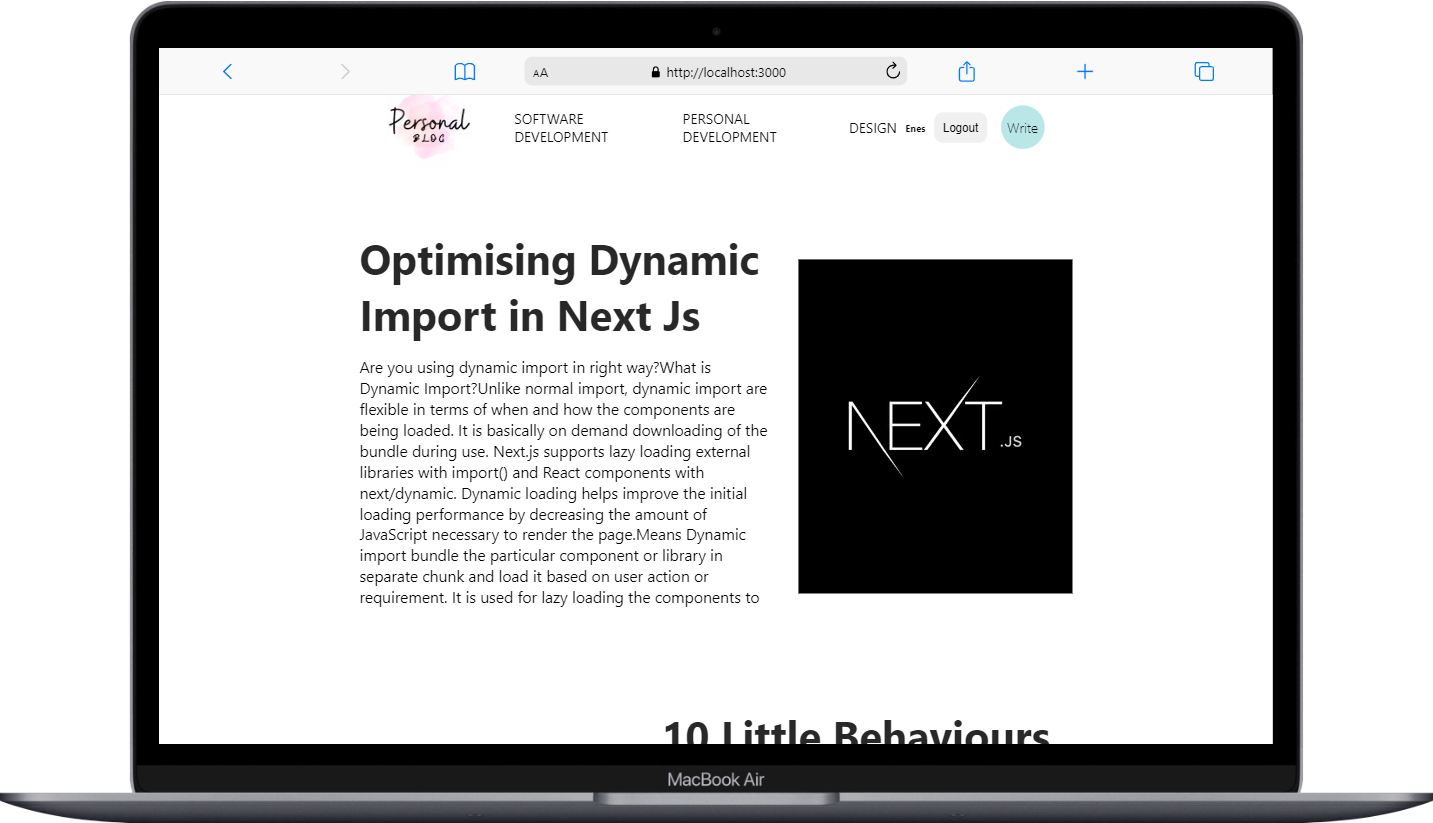Image resolution: width=1433 pixels, height=823 pixels.
Task: Reload the page with refresh icon
Action: coord(893,71)
